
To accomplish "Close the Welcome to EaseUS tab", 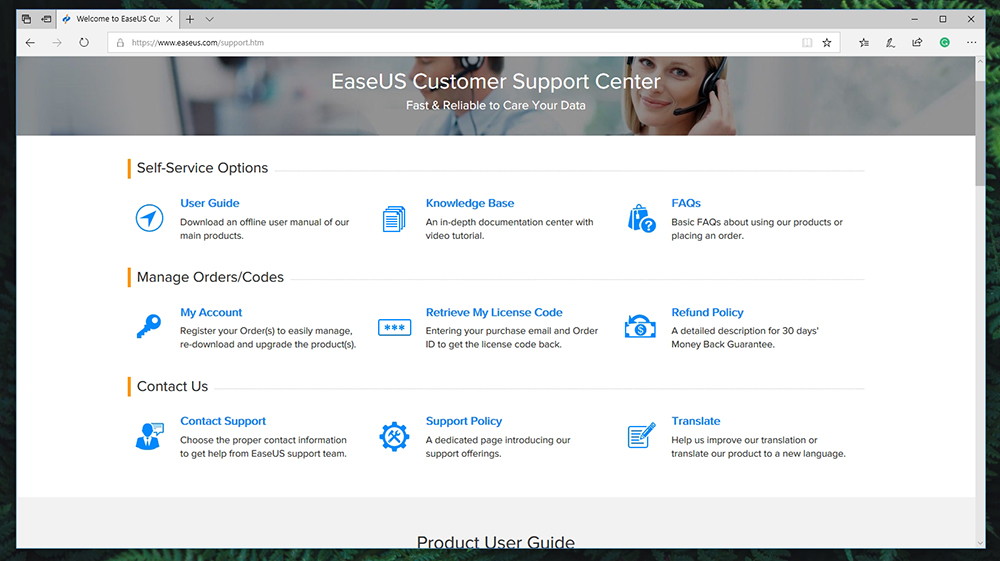I will click(169, 19).
